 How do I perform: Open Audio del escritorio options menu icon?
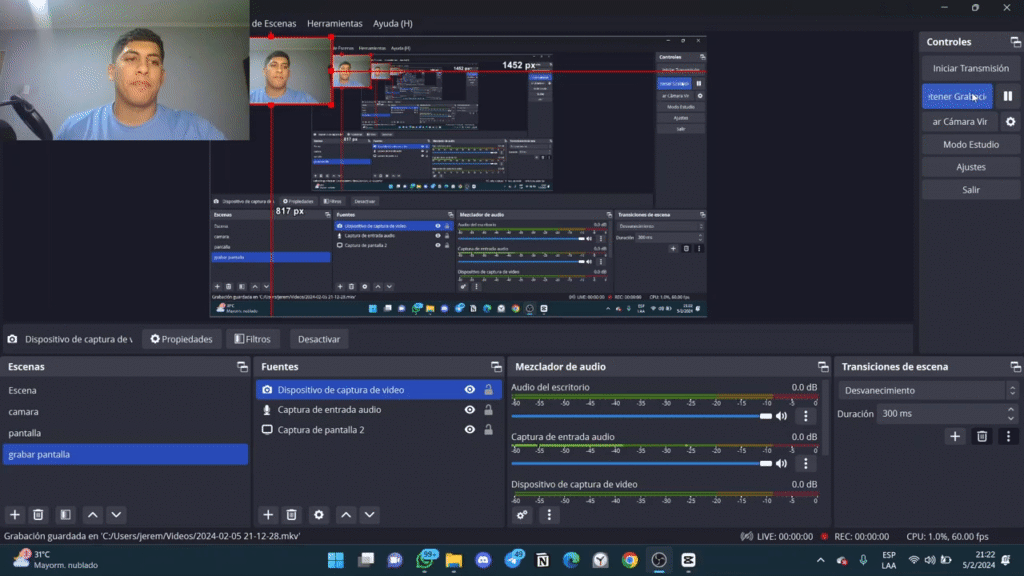click(805, 415)
